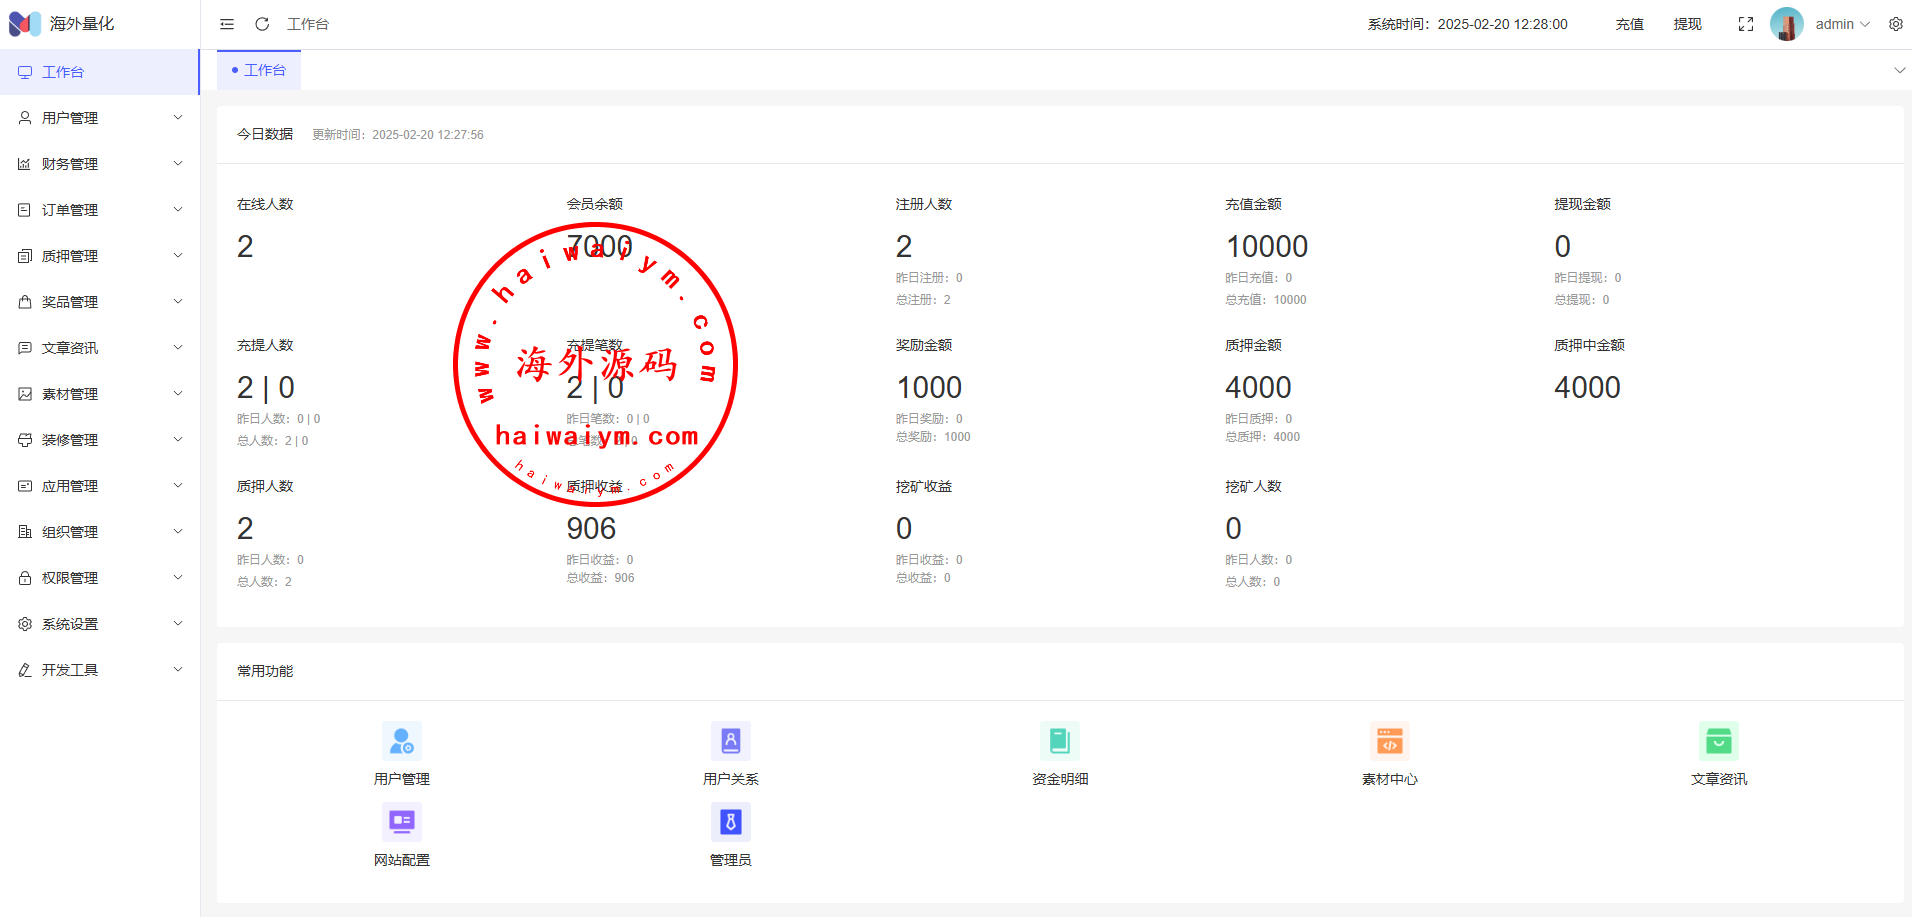The image size is (1912, 917).
Task: Open 网站配置 shortcut icon
Action: [401, 822]
